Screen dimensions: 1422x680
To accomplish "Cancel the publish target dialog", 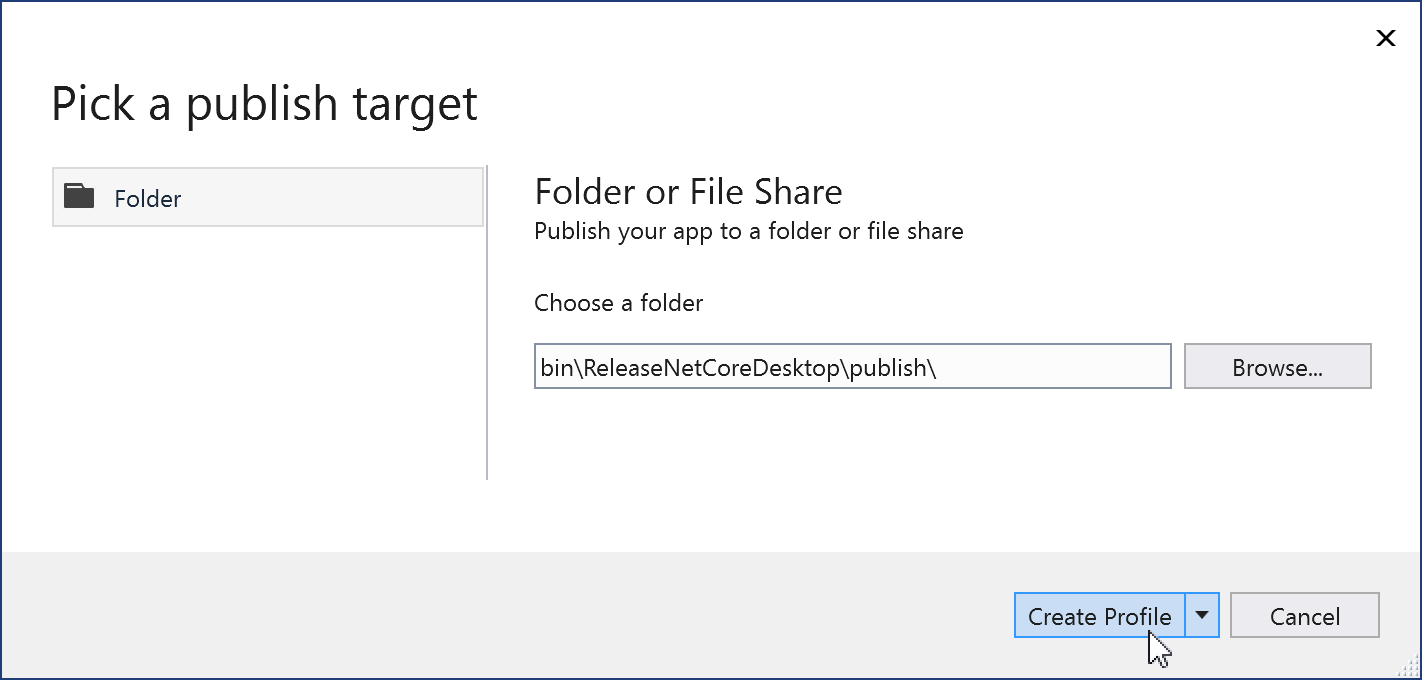I will pyautogui.click(x=1305, y=615).
